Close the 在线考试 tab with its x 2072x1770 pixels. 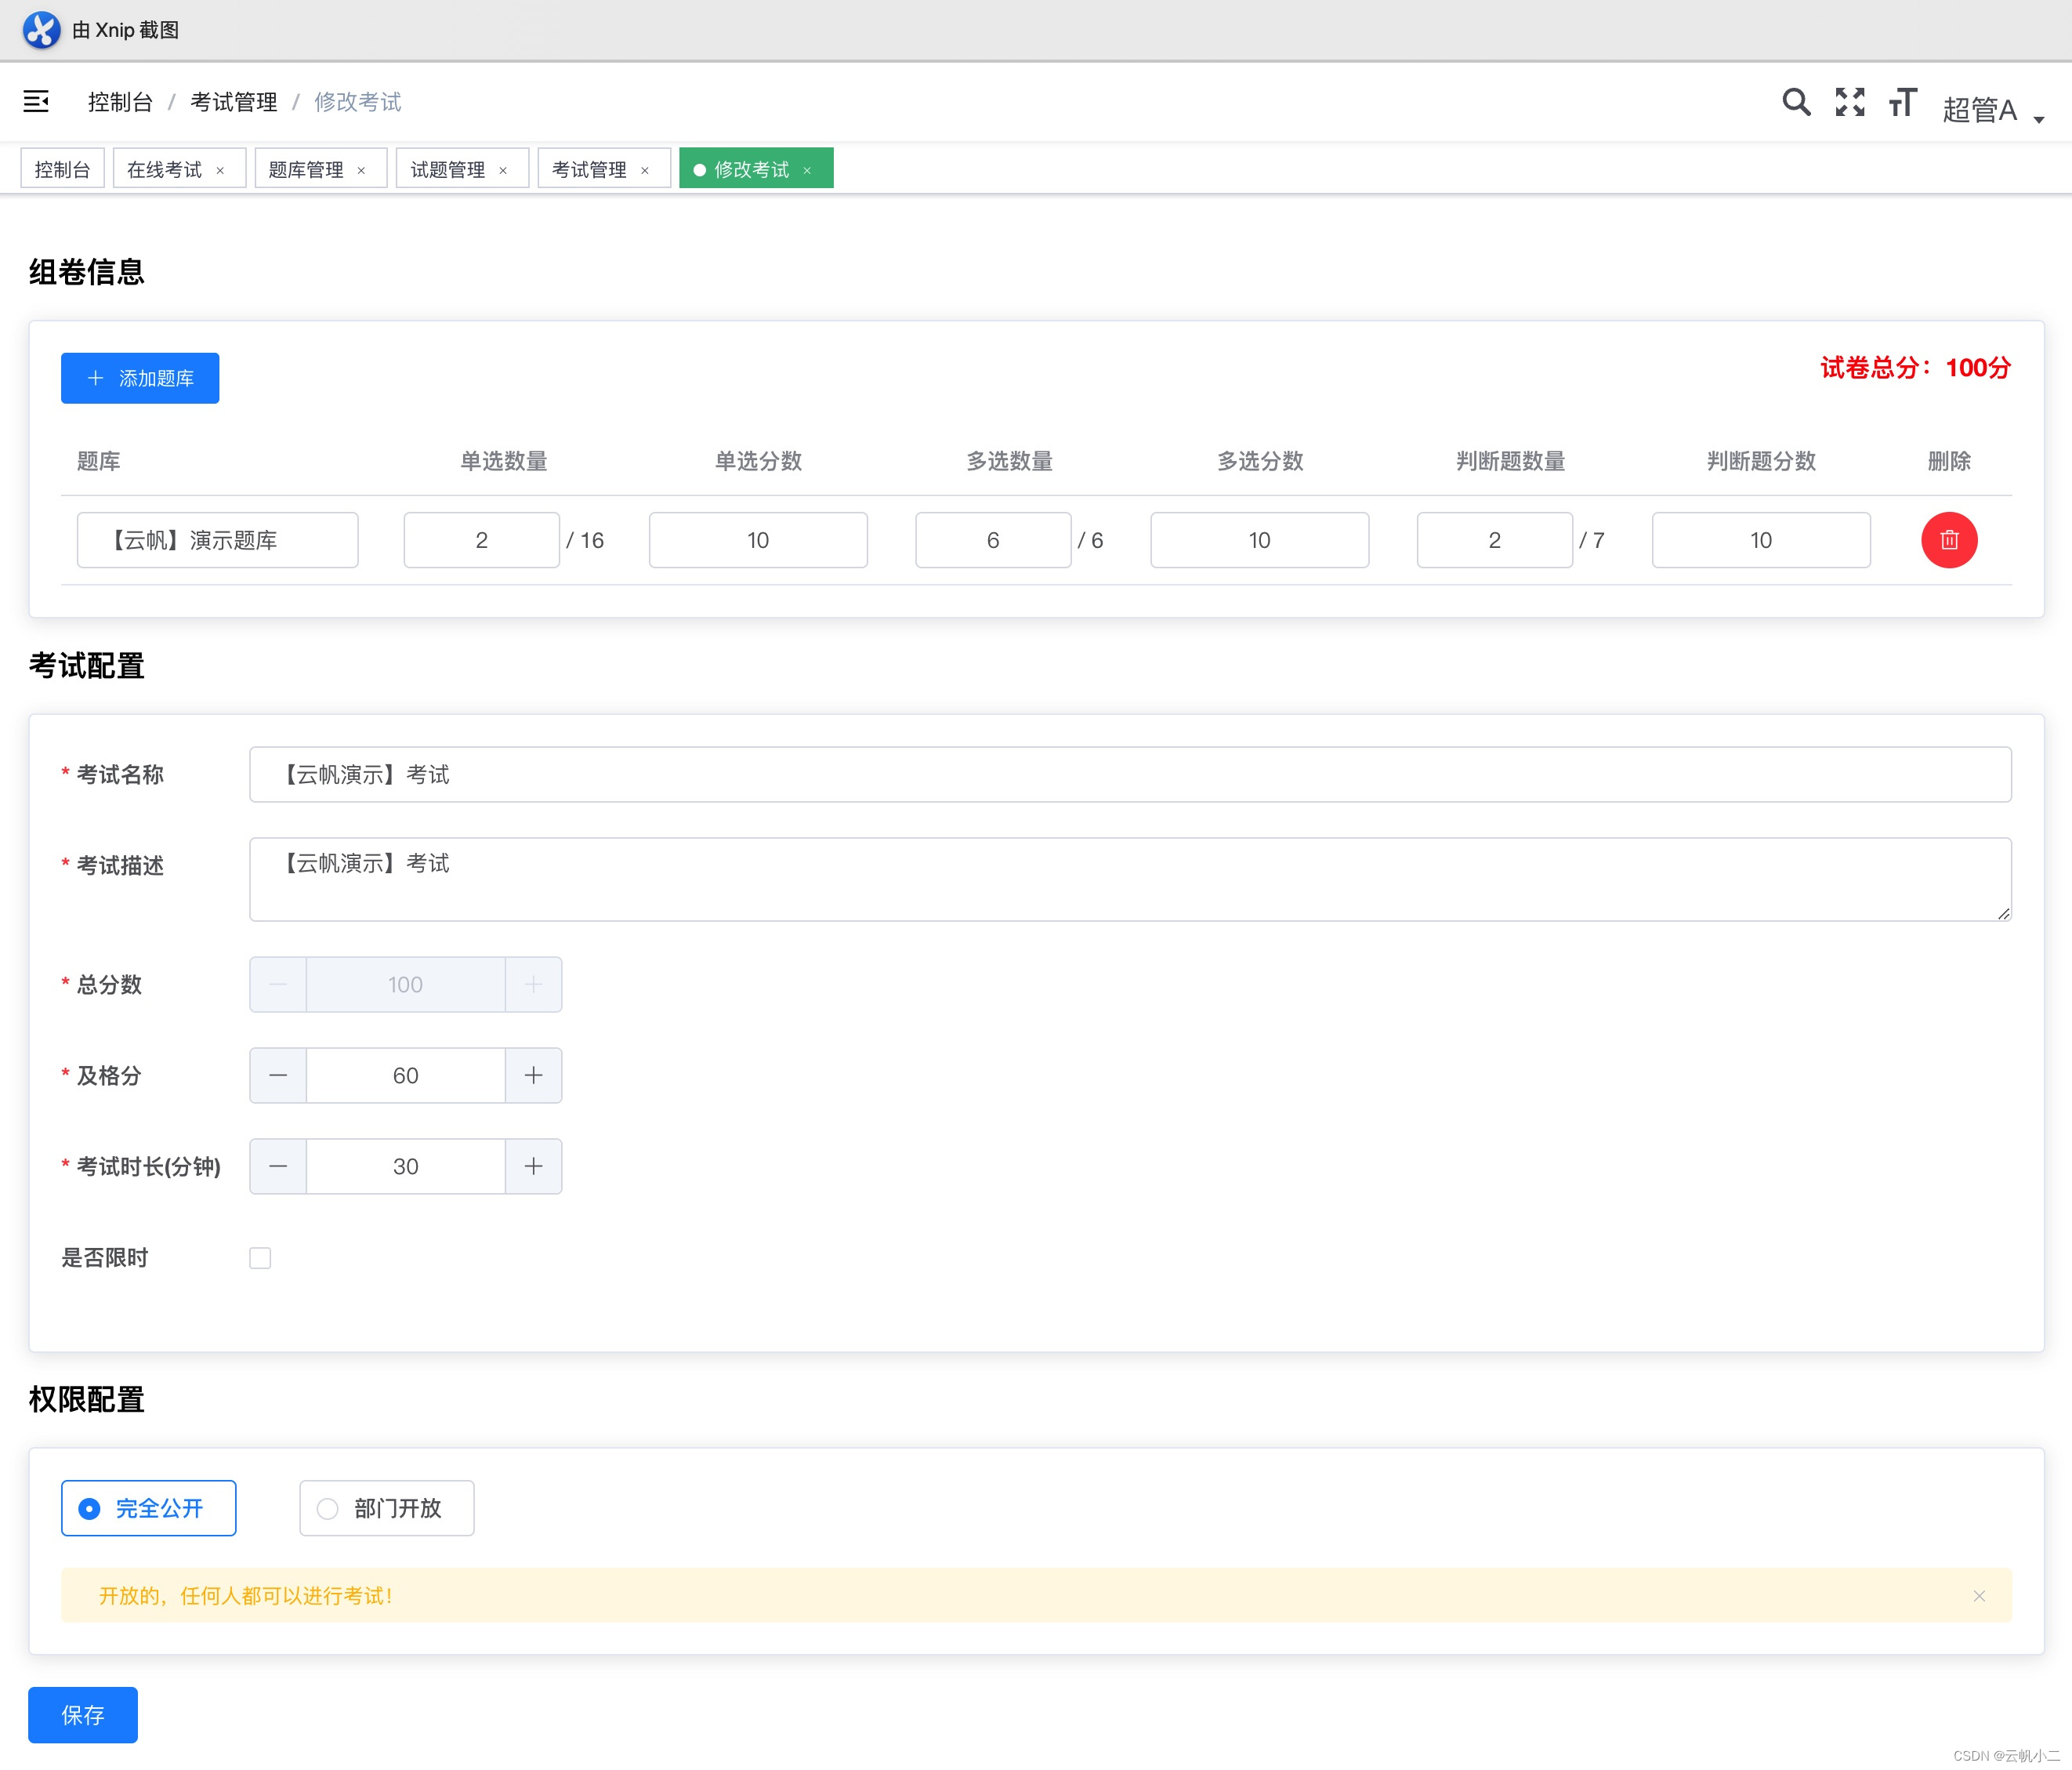(x=220, y=170)
